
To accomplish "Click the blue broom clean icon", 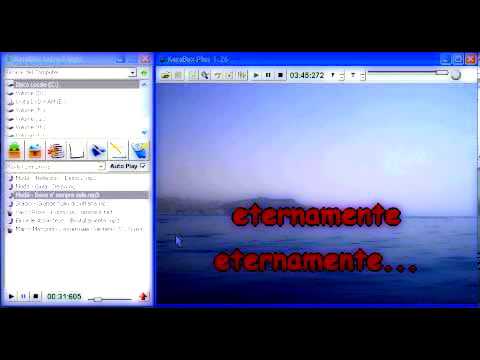I will [x=97, y=150].
